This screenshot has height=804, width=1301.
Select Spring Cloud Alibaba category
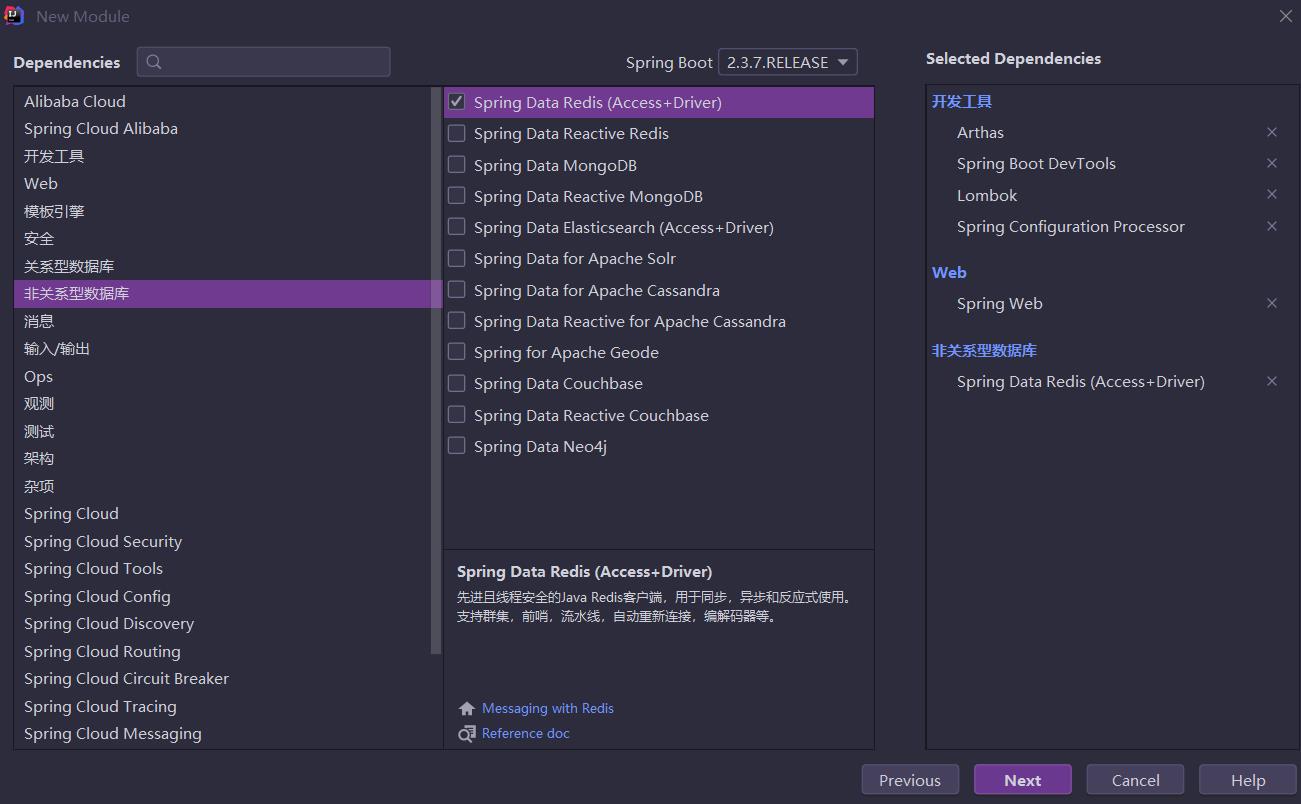click(222, 128)
